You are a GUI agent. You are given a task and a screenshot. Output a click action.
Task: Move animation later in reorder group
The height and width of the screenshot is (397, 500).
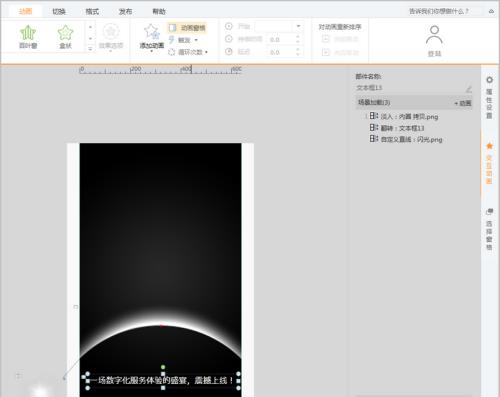click(340, 52)
